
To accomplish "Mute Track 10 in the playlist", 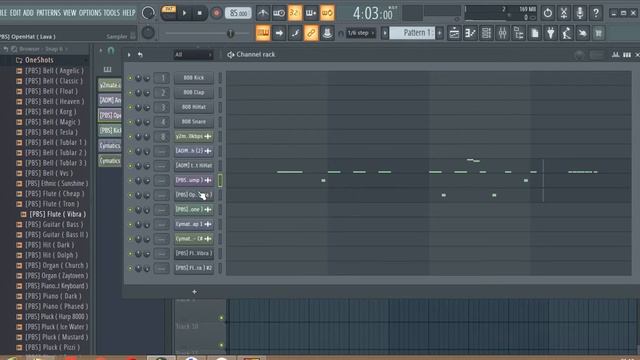I will click(x=222, y=318).
